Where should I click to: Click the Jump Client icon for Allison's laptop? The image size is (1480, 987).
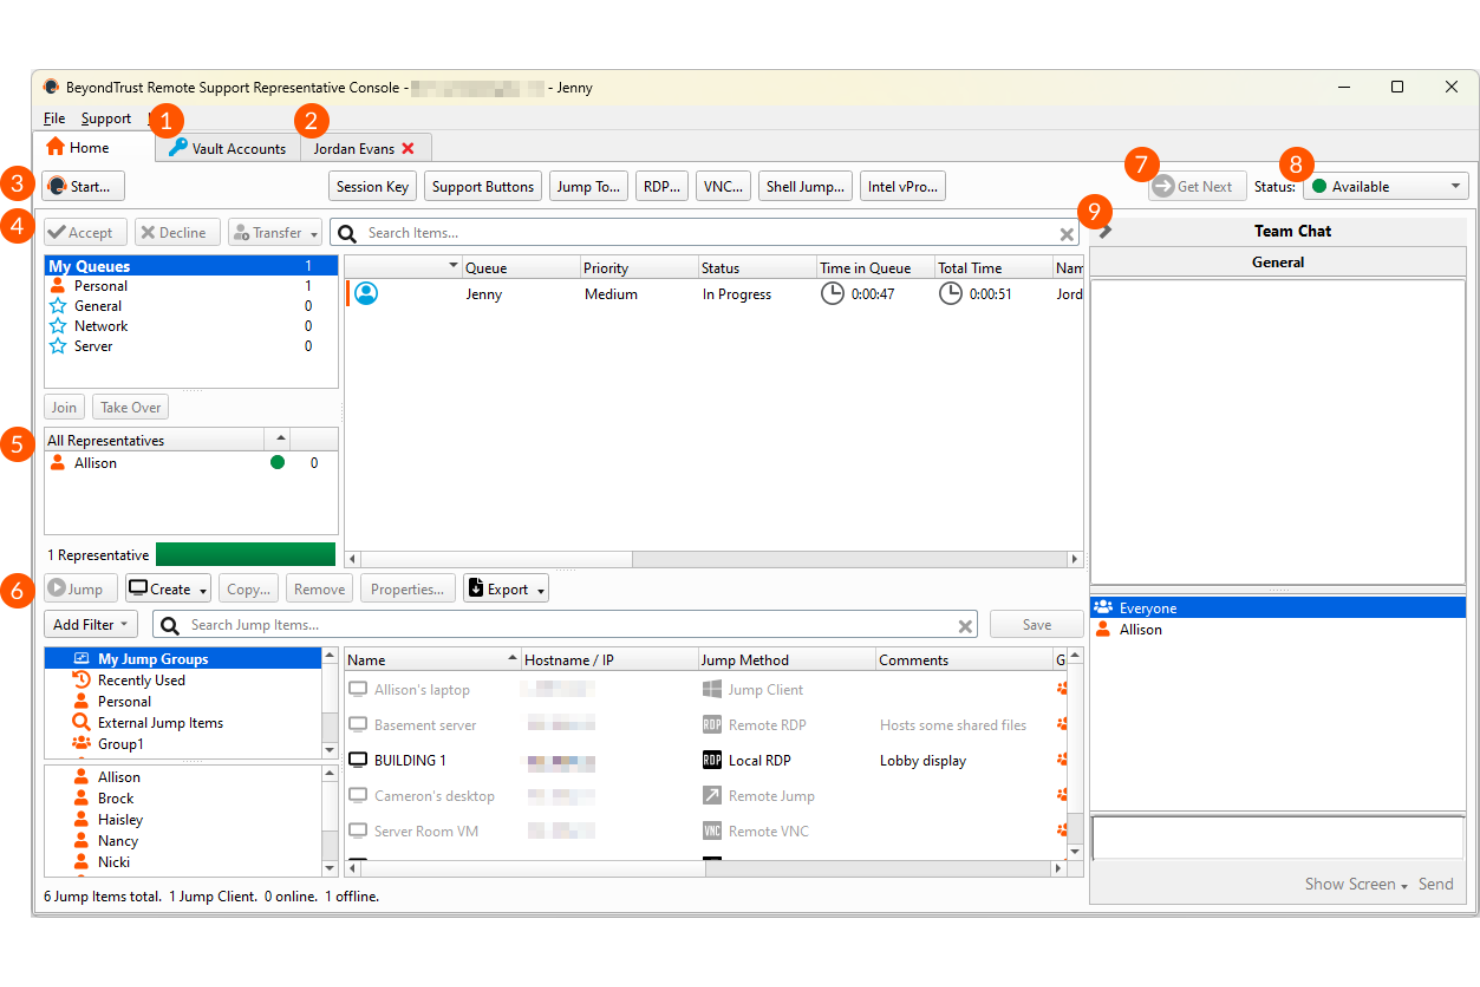click(x=710, y=689)
